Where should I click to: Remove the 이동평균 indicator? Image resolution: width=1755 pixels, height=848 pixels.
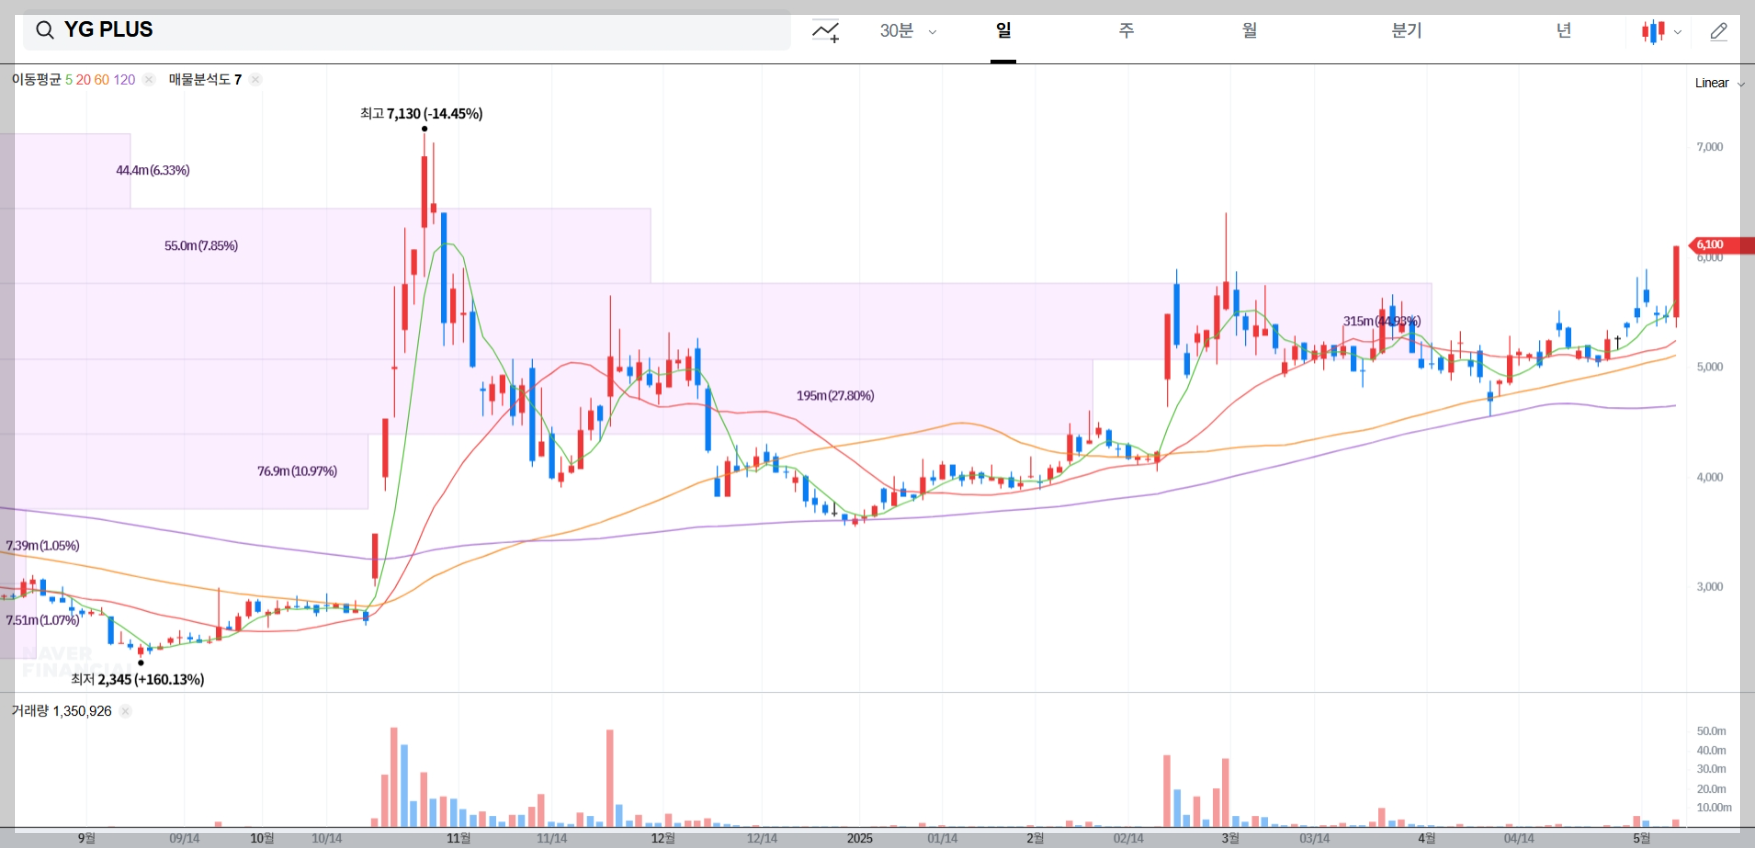pyautogui.click(x=149, y=80)
